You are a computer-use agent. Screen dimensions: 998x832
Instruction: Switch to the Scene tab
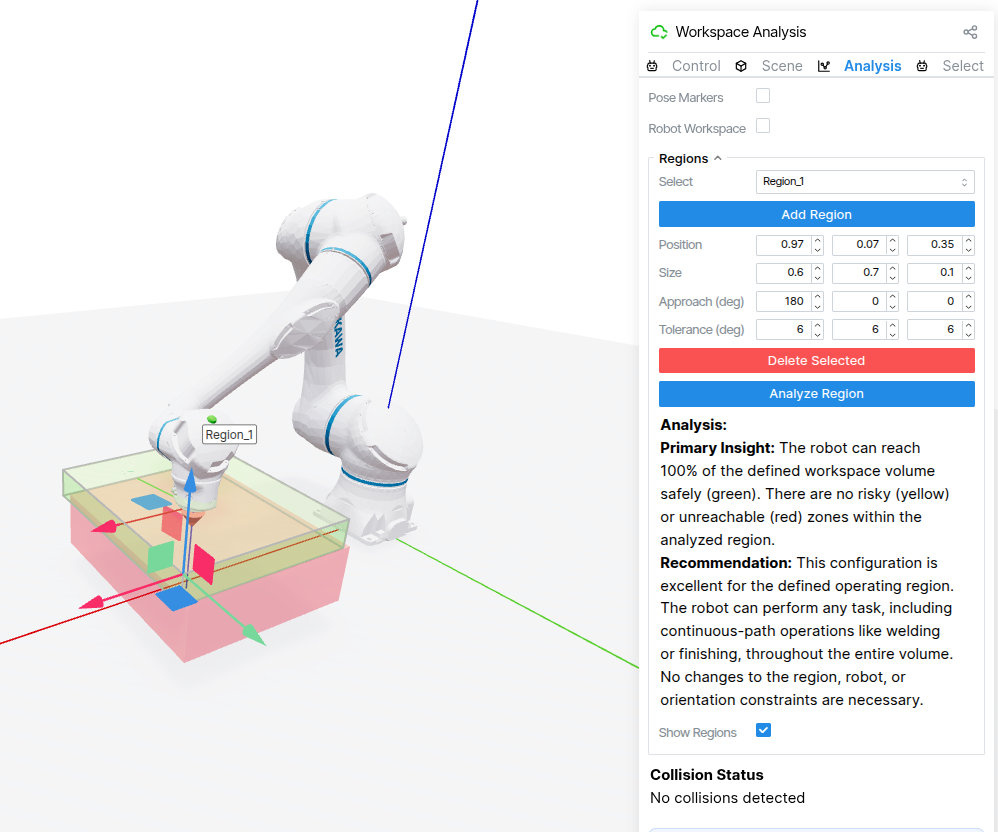click(782, 66)
